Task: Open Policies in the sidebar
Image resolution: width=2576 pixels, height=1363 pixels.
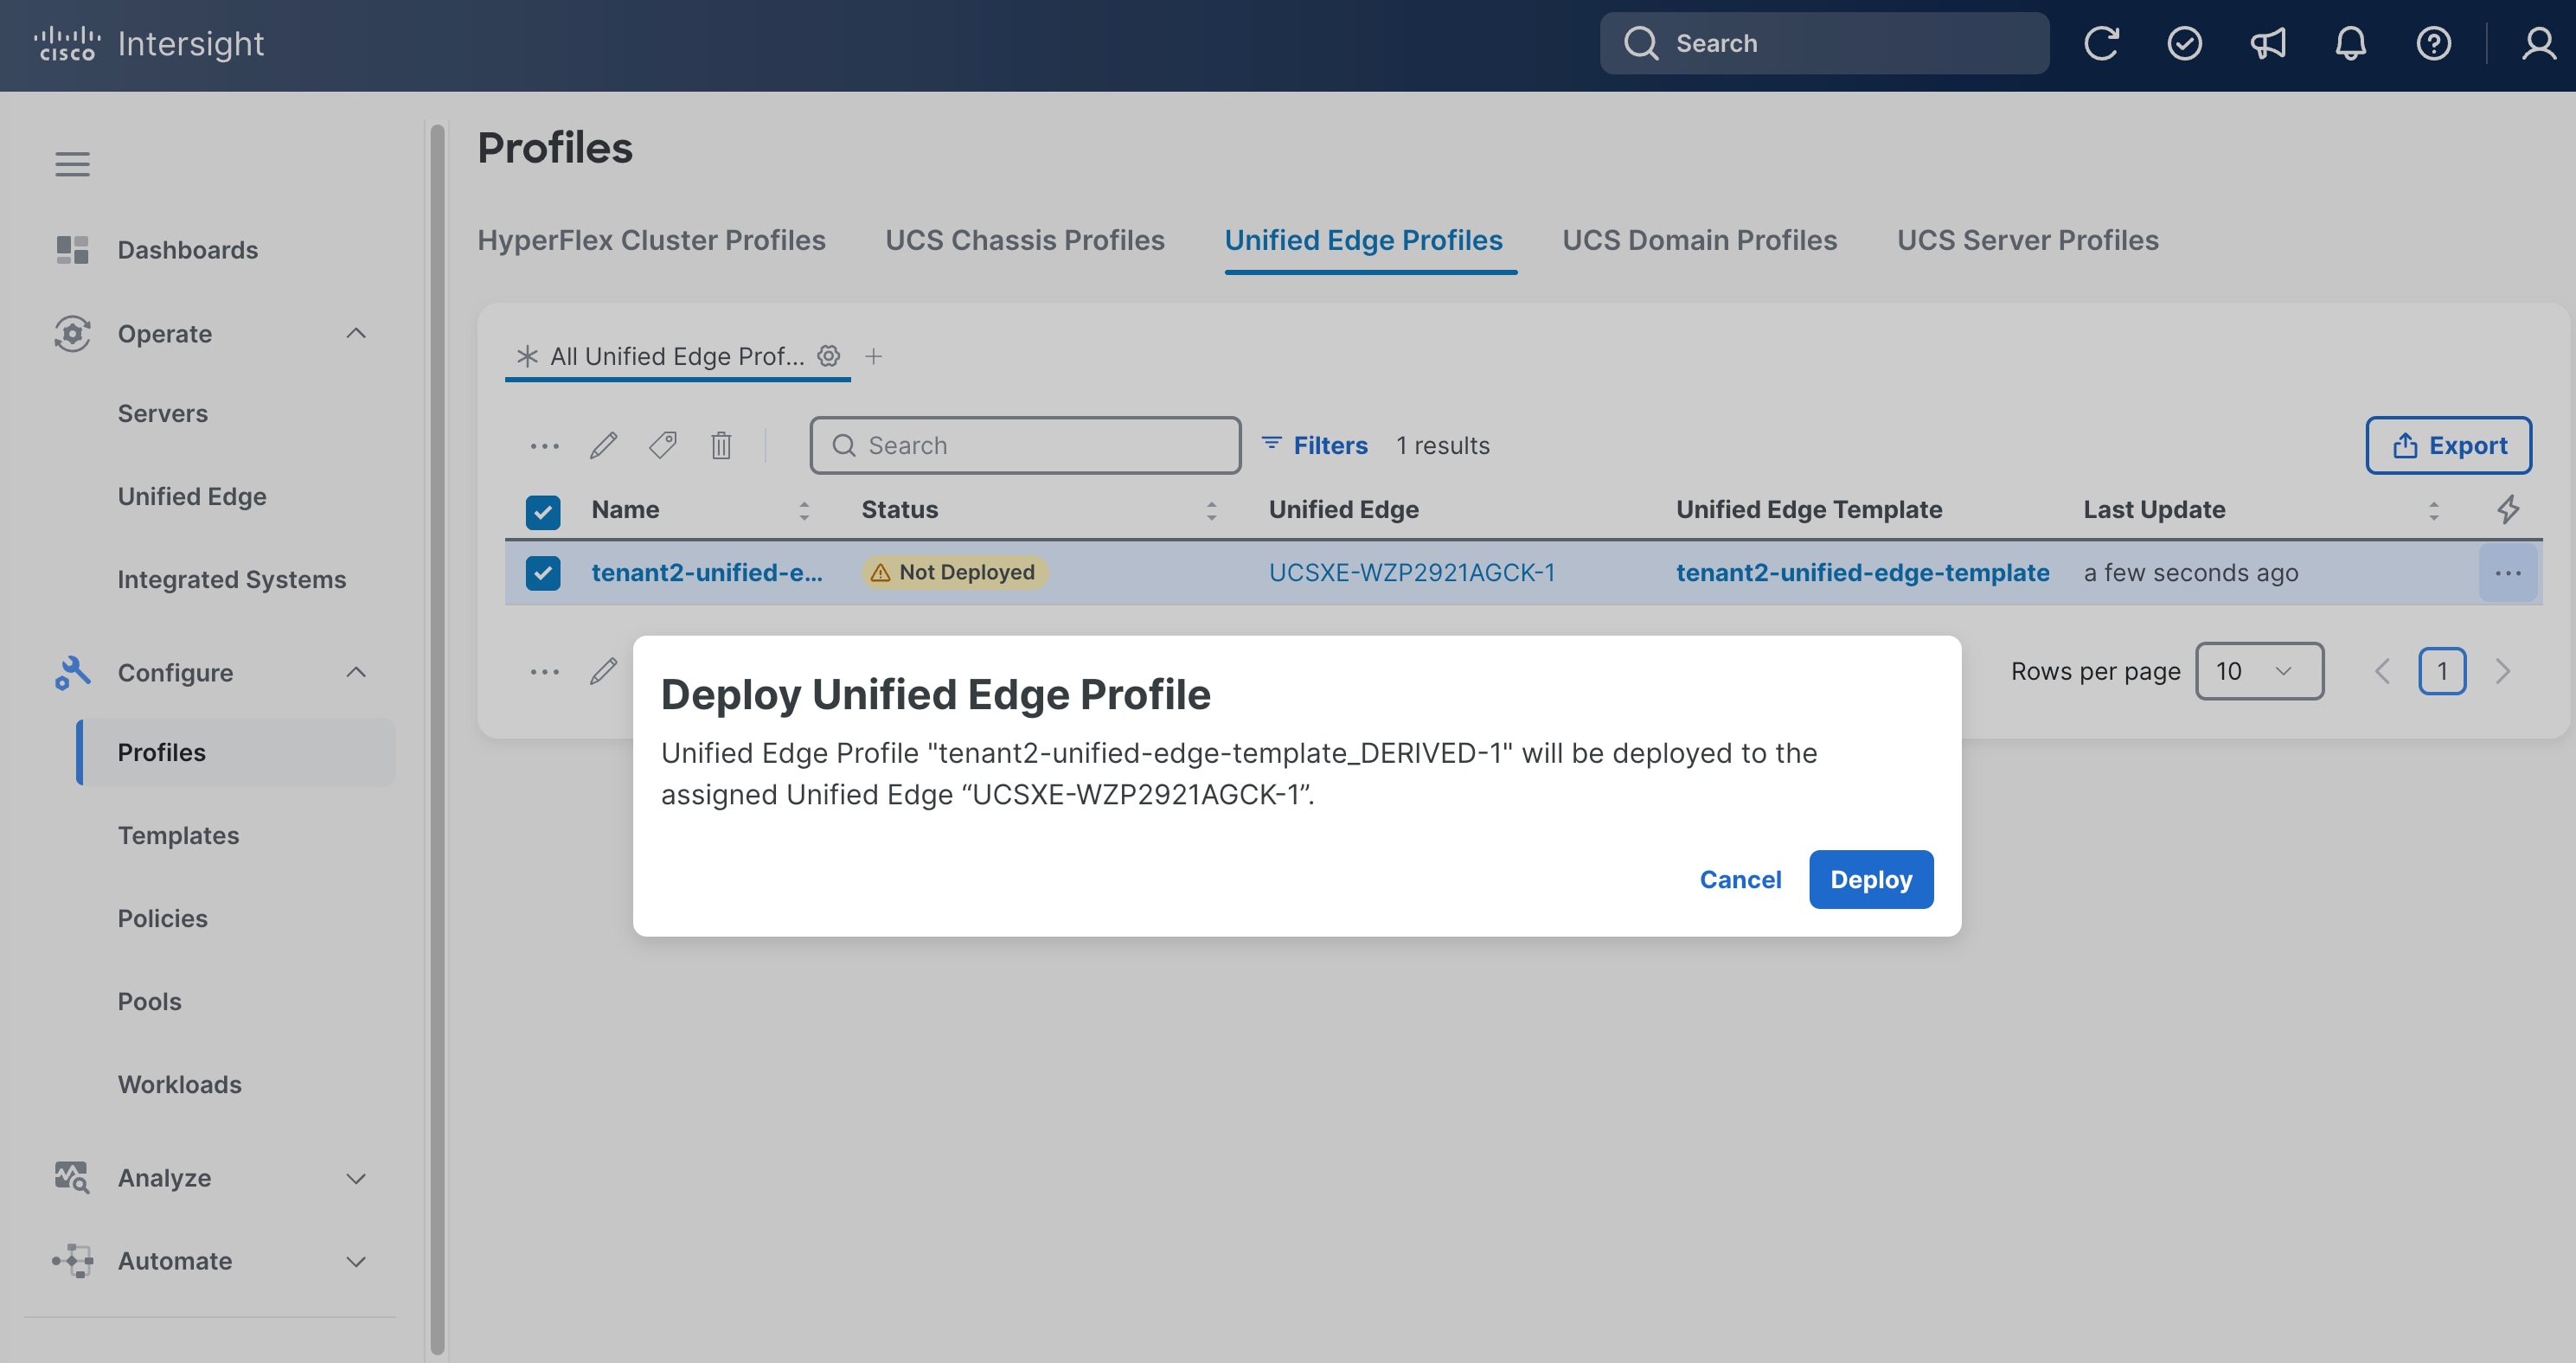Action: pyautogui.click(x=163, y=919)
